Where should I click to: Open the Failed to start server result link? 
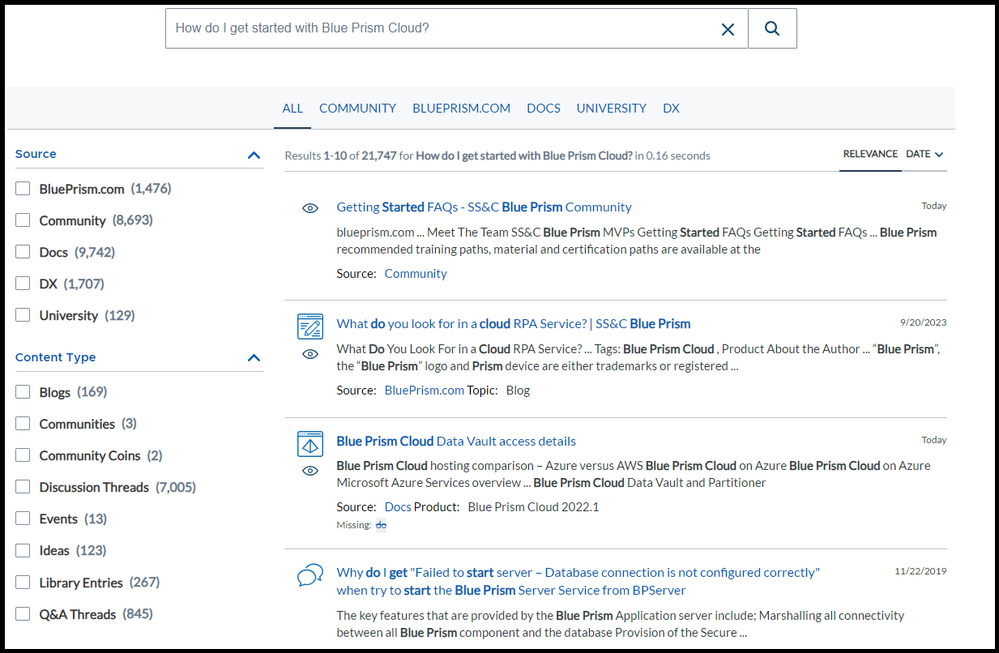coord(578,581)
